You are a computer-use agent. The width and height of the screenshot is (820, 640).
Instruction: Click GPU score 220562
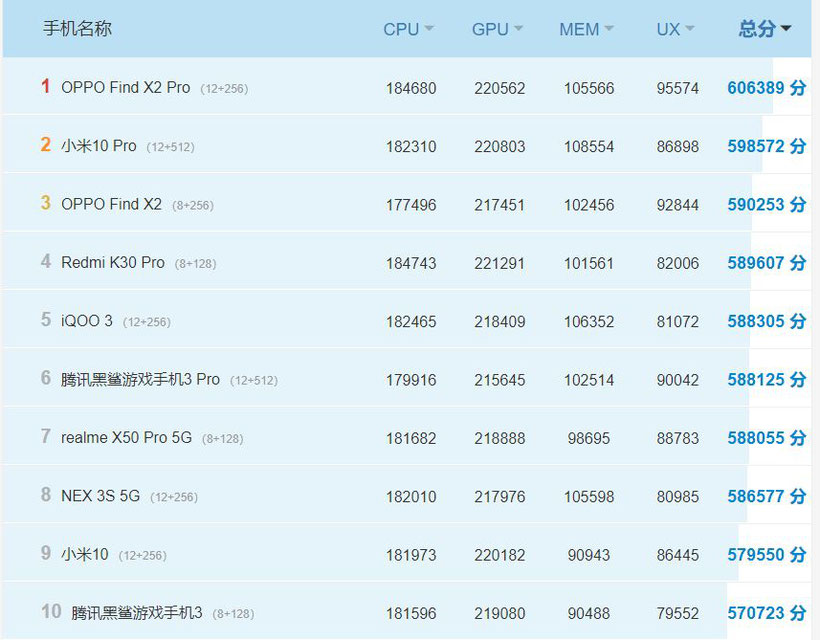pos(500,88)
